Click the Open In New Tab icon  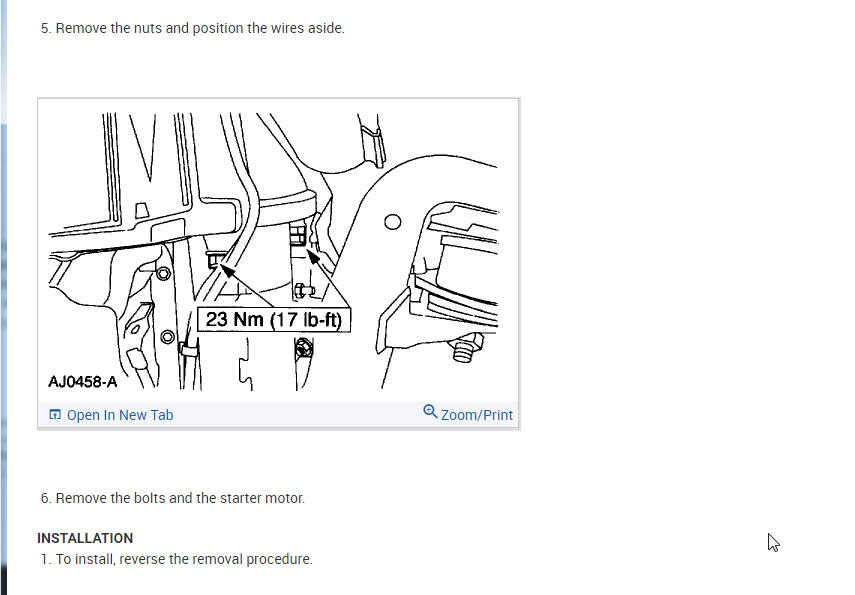click(x=55, y=414)
